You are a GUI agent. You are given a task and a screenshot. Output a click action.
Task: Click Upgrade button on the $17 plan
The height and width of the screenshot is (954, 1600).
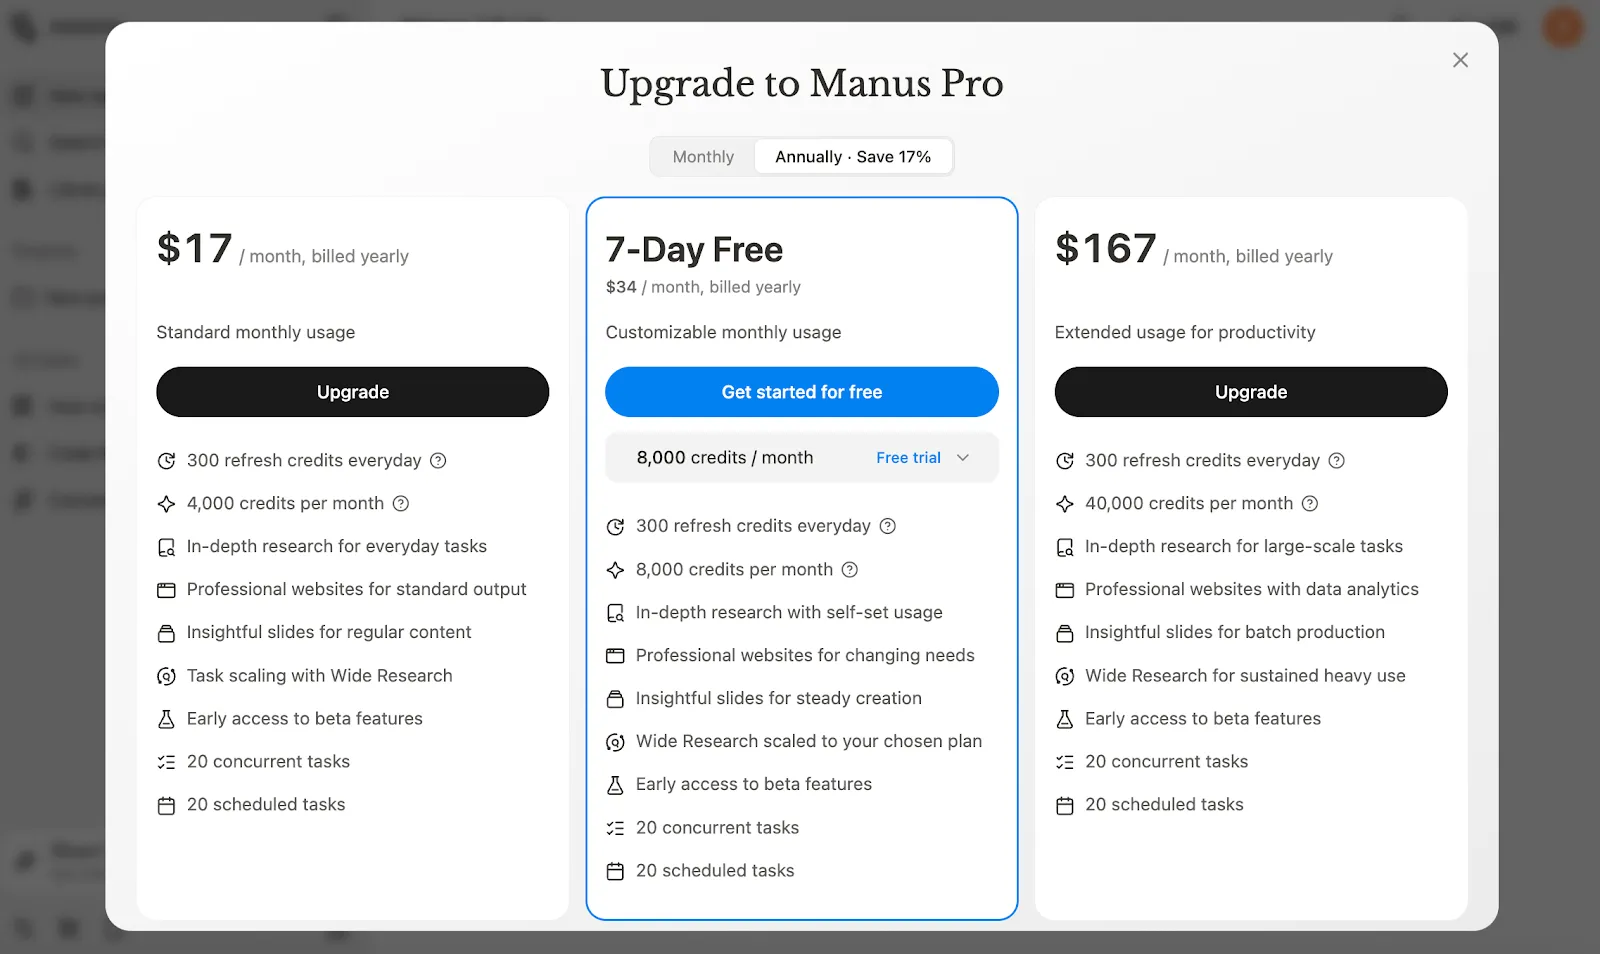point(352,392)
